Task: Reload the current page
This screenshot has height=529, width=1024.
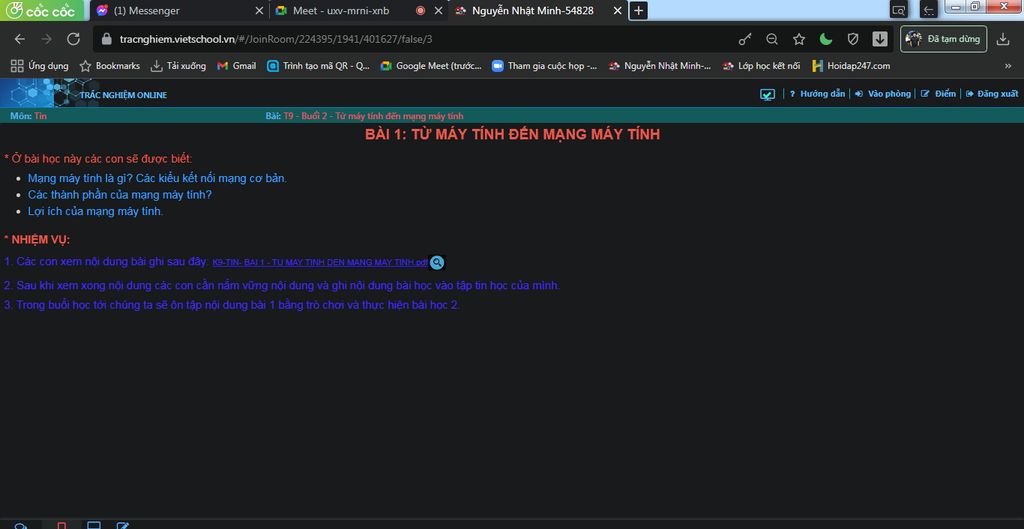Action: 73,39
